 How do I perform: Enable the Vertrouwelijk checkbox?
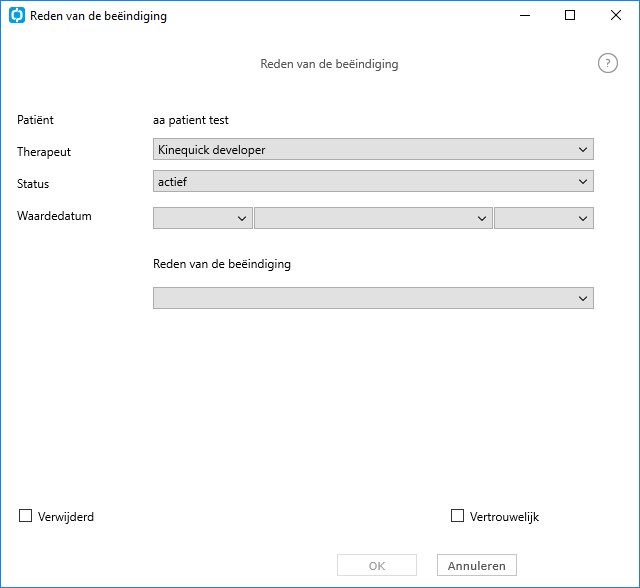click(x=457, y=516)
